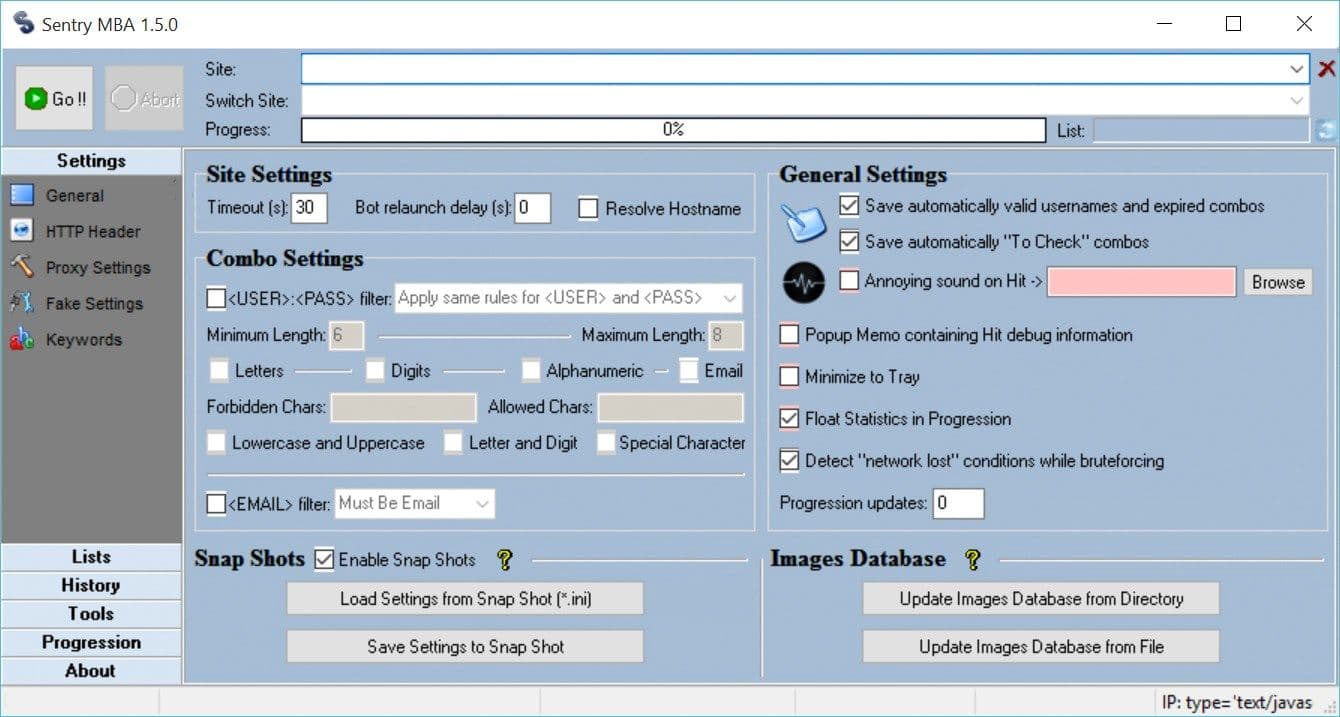Click the Timeout seconds input field
The image size is (1340, 717).
[x=308, y=208]
